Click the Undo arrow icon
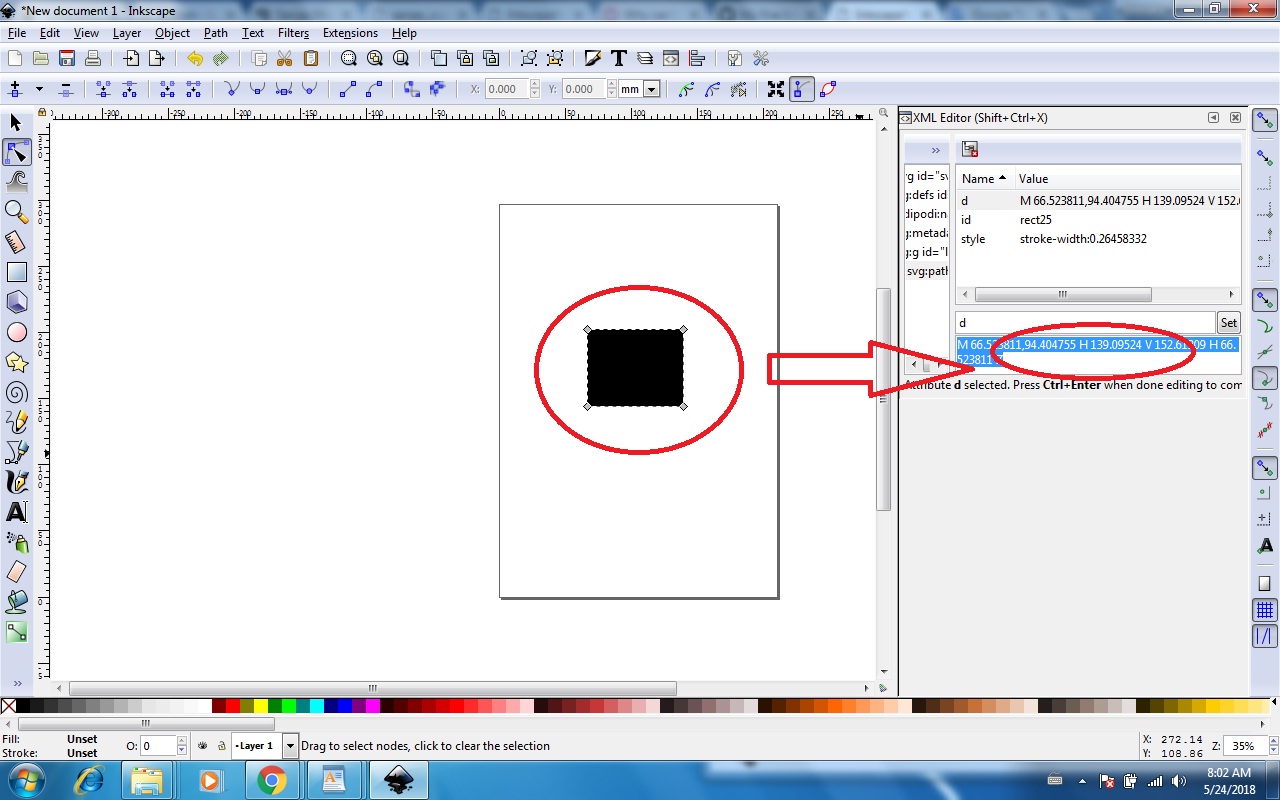Screen dimensions: 1280x800 point(194,58)
